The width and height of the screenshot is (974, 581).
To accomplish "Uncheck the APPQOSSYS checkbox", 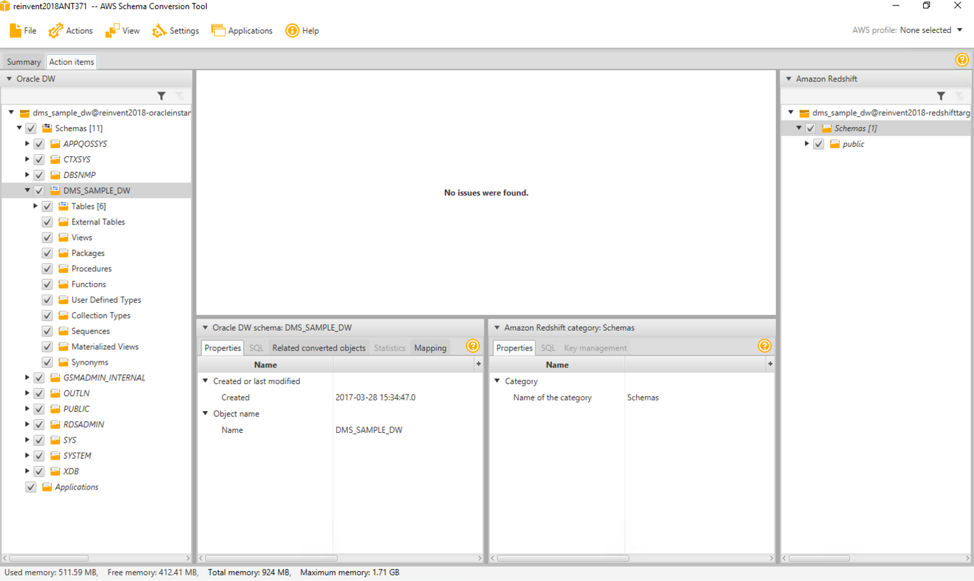I will [x=39, y=144].
